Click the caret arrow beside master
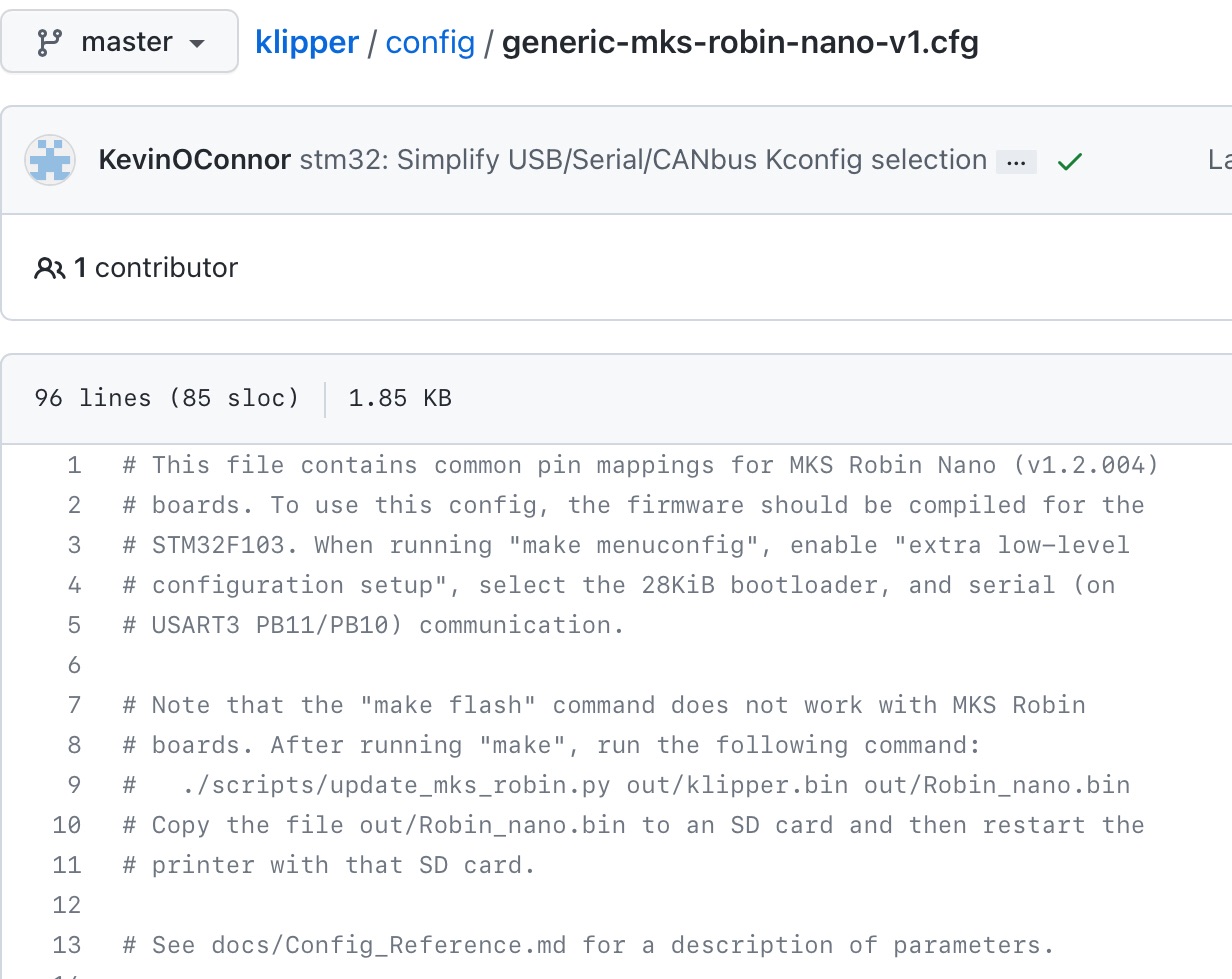This screenshot has height=979, width=1232. [x=197, y=44]
